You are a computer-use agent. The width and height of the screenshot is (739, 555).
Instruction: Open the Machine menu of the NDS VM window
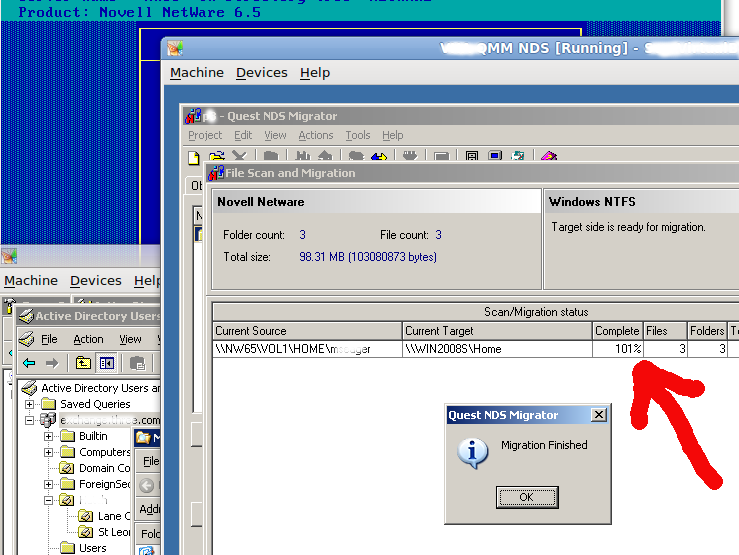[197, 73]
